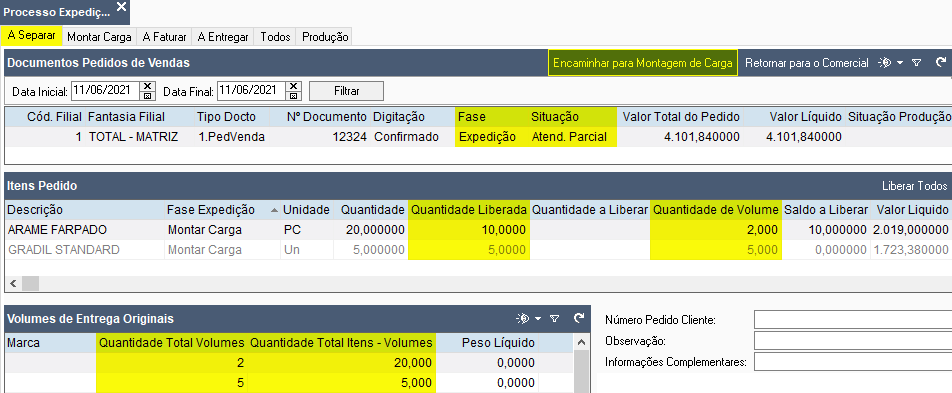Switch to the Montar Carga tab
Image resolution: width=952 pixels, height=393 pixels.
(x=99, y=36)
